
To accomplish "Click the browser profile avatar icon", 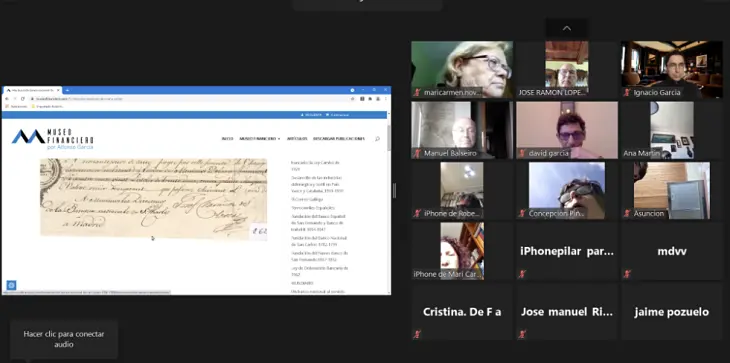I will tap(377, 99).
